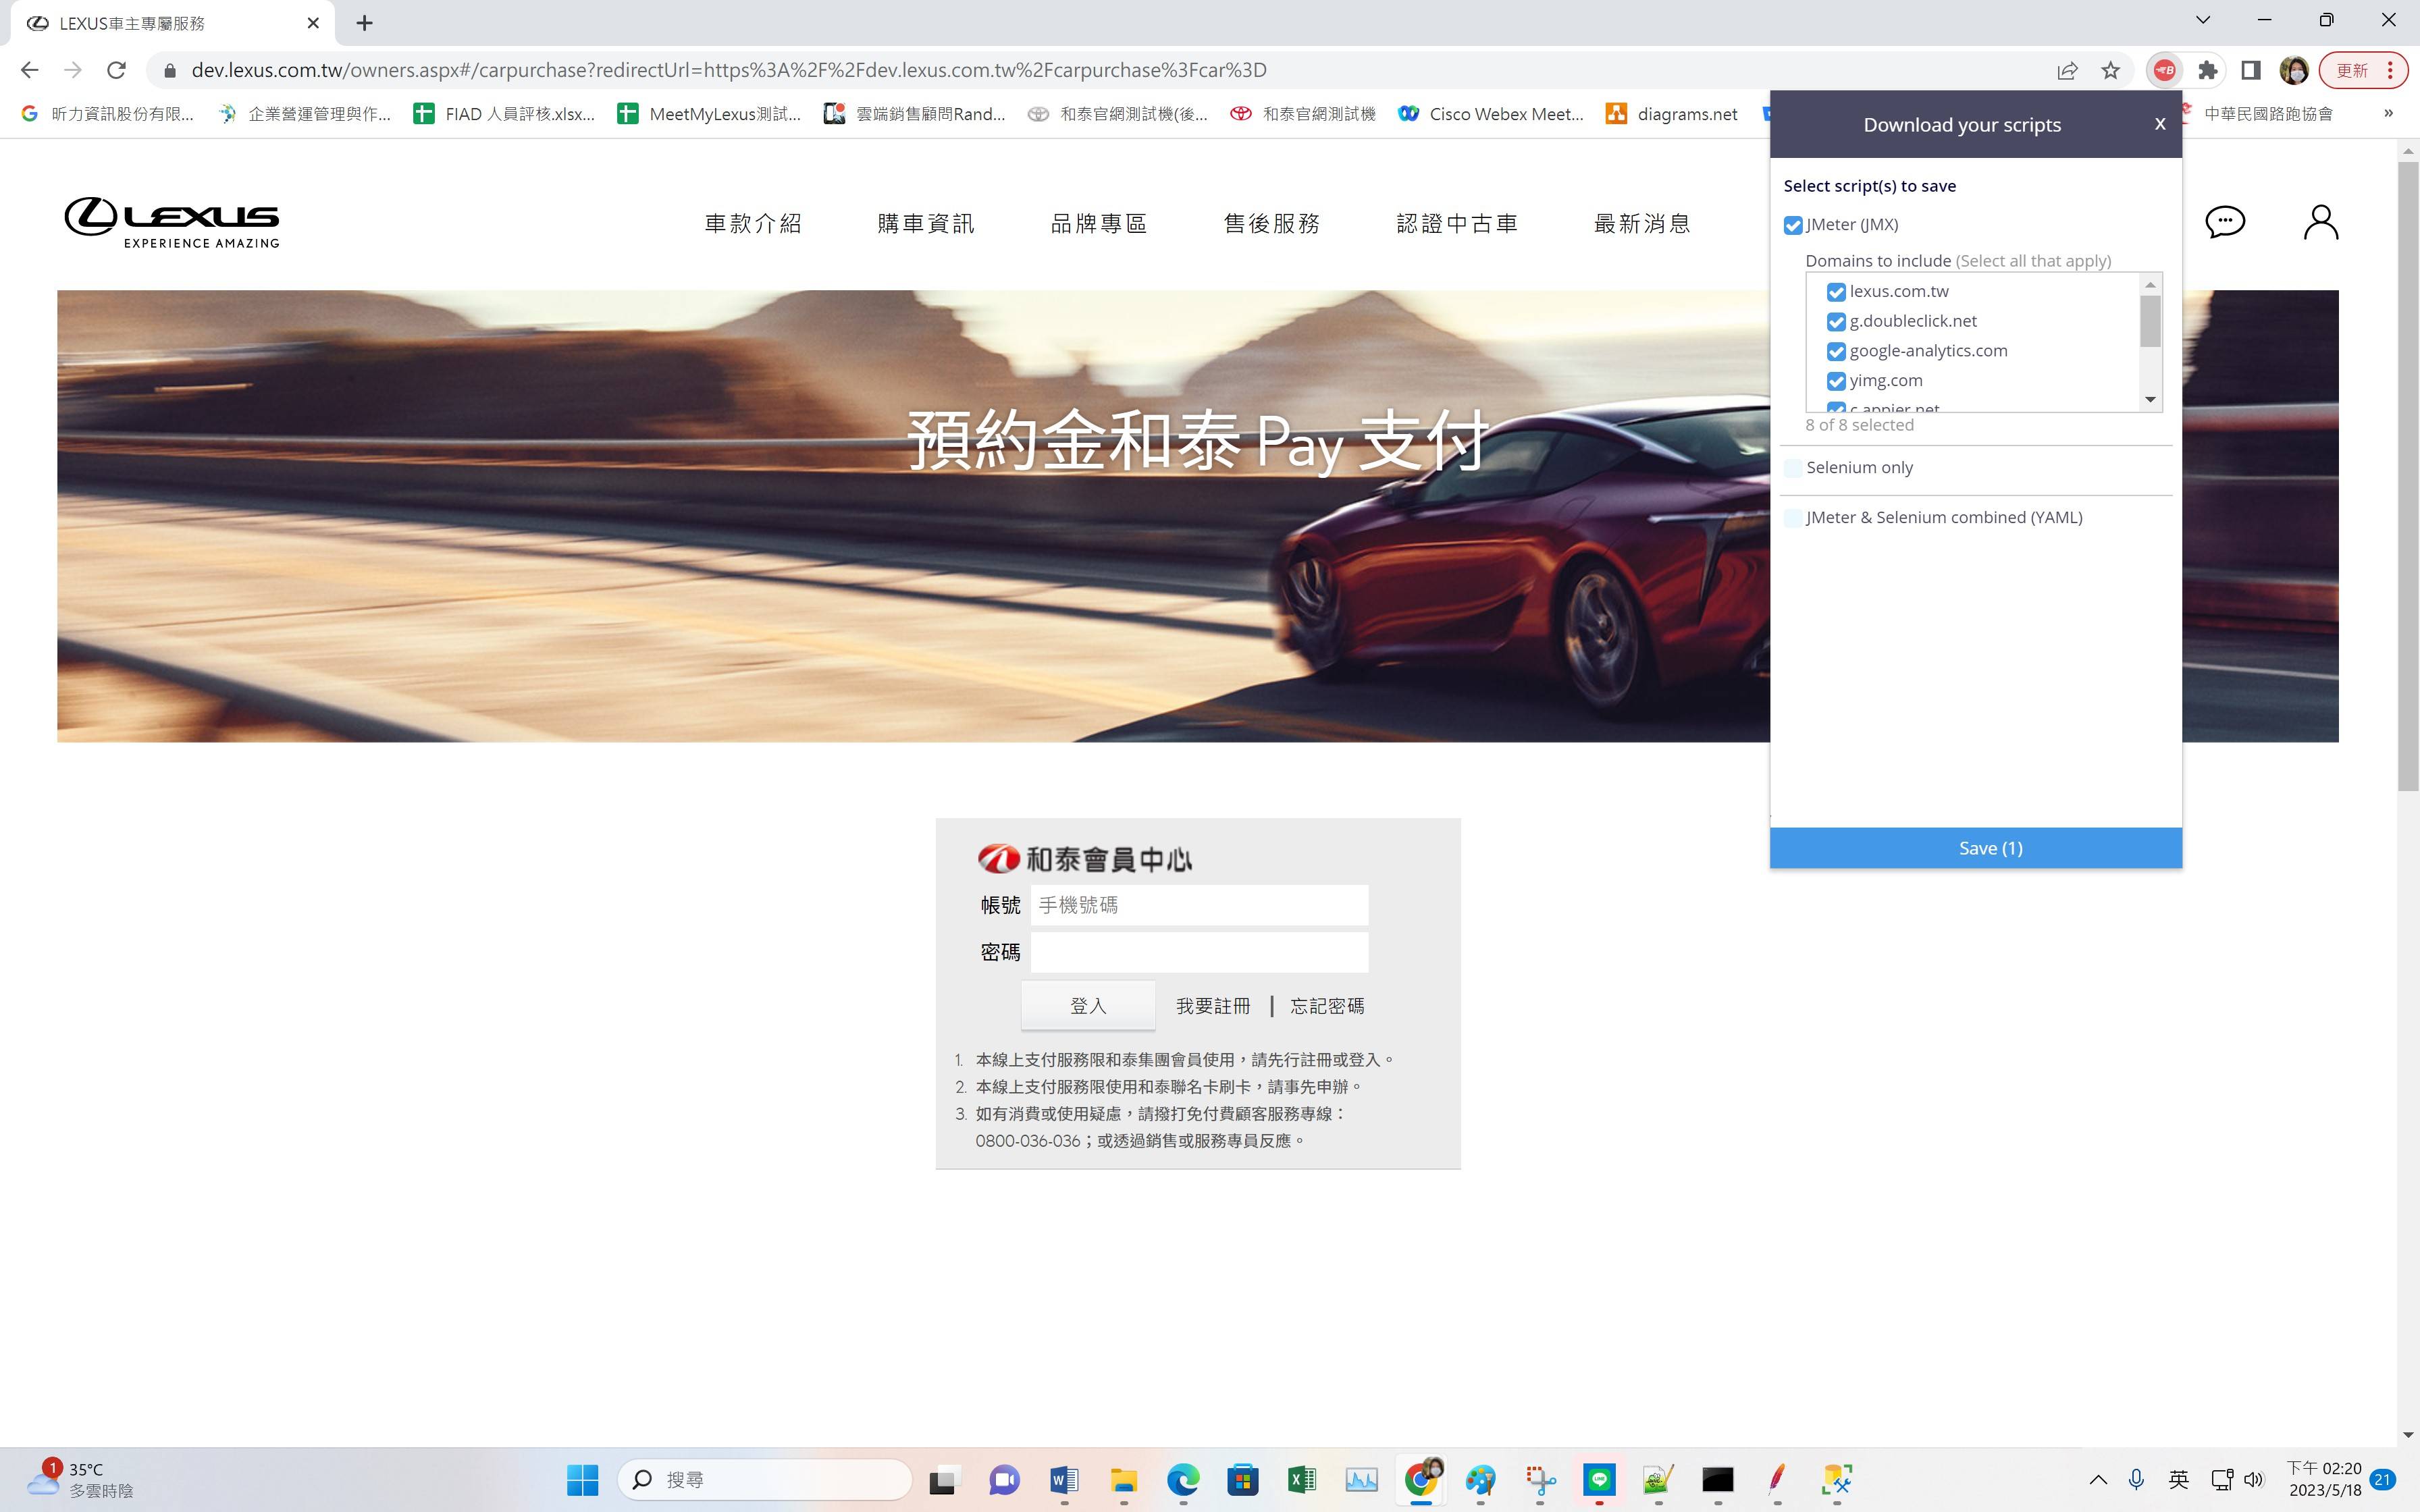Open Chrome 更新 menu button
The width and height of the screenshot is (2420, 1512).
click(x=2363, y=70)
